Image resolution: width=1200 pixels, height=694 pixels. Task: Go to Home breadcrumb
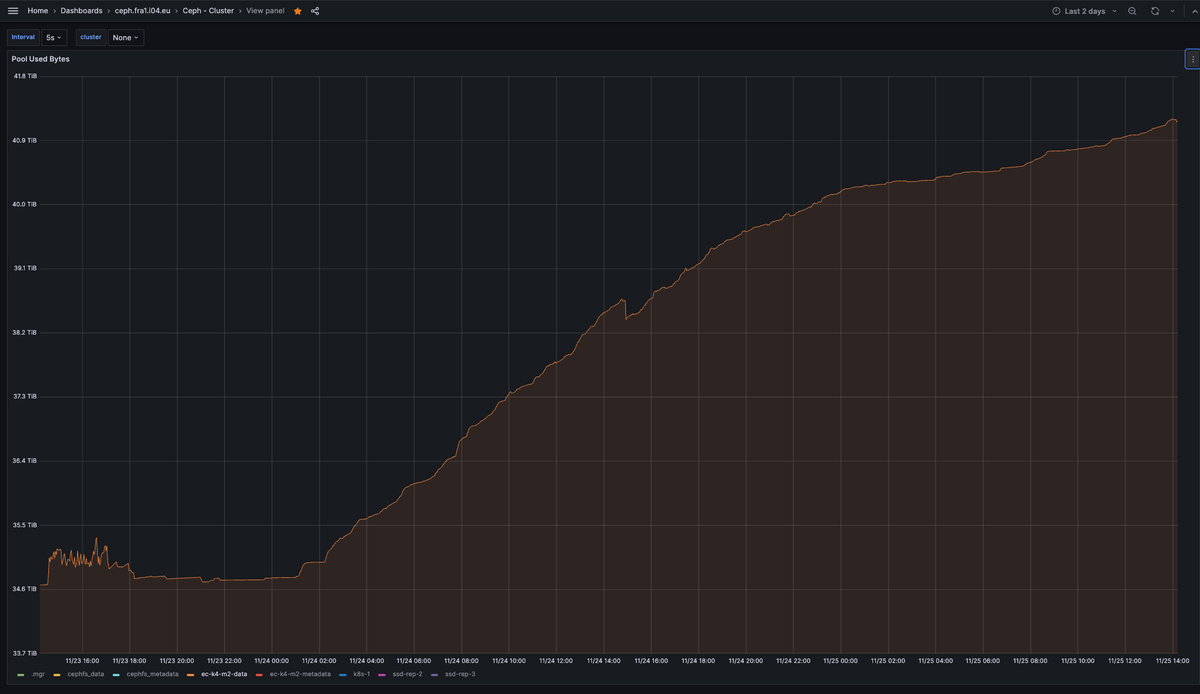tap(38, 11)
